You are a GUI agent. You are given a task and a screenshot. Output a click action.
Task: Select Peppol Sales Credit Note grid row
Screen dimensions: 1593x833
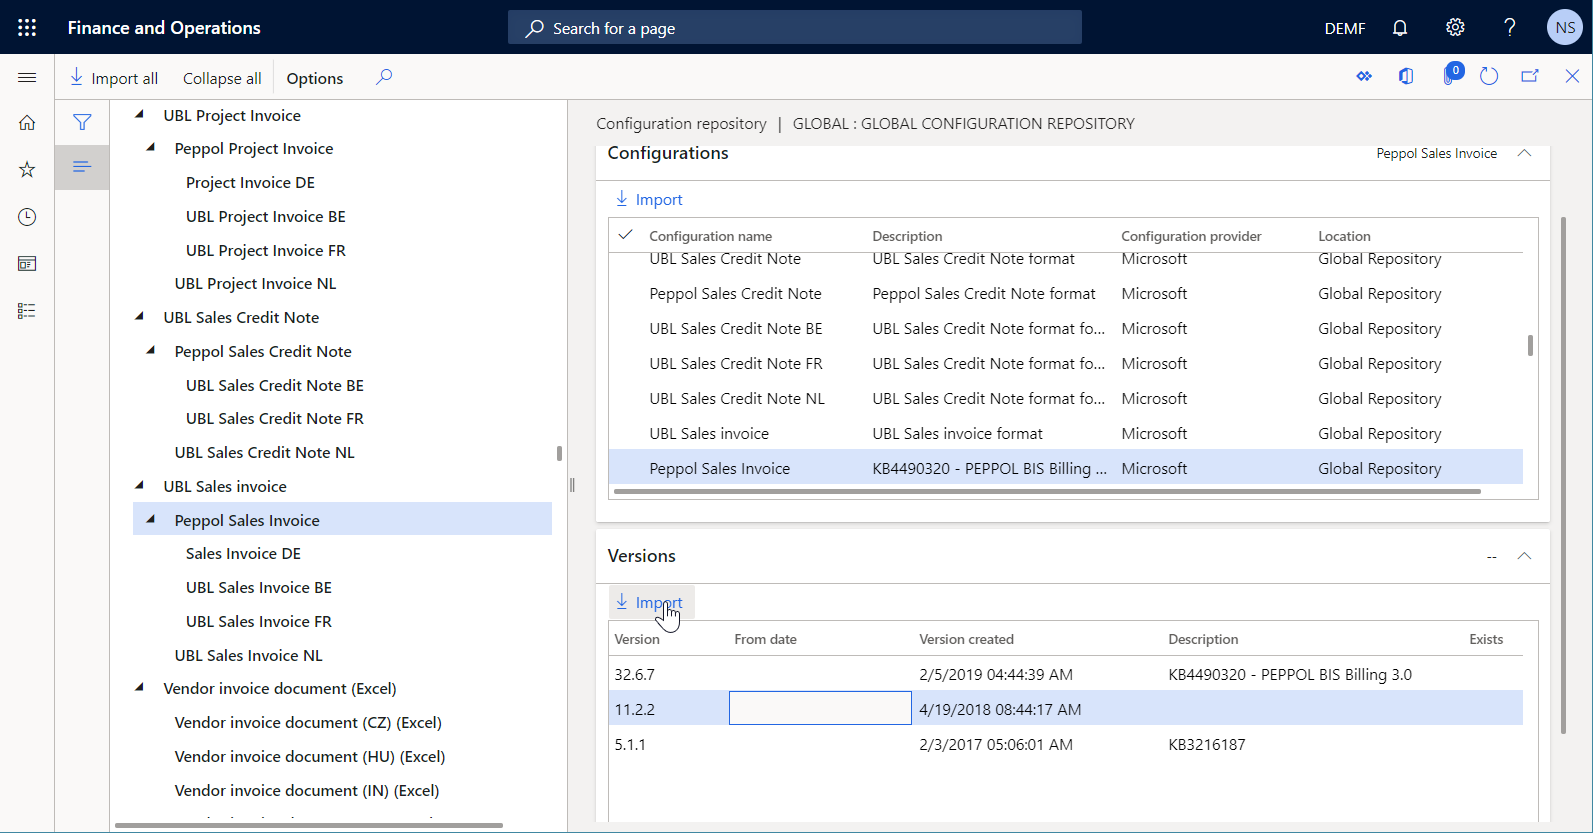(1066, 293)
